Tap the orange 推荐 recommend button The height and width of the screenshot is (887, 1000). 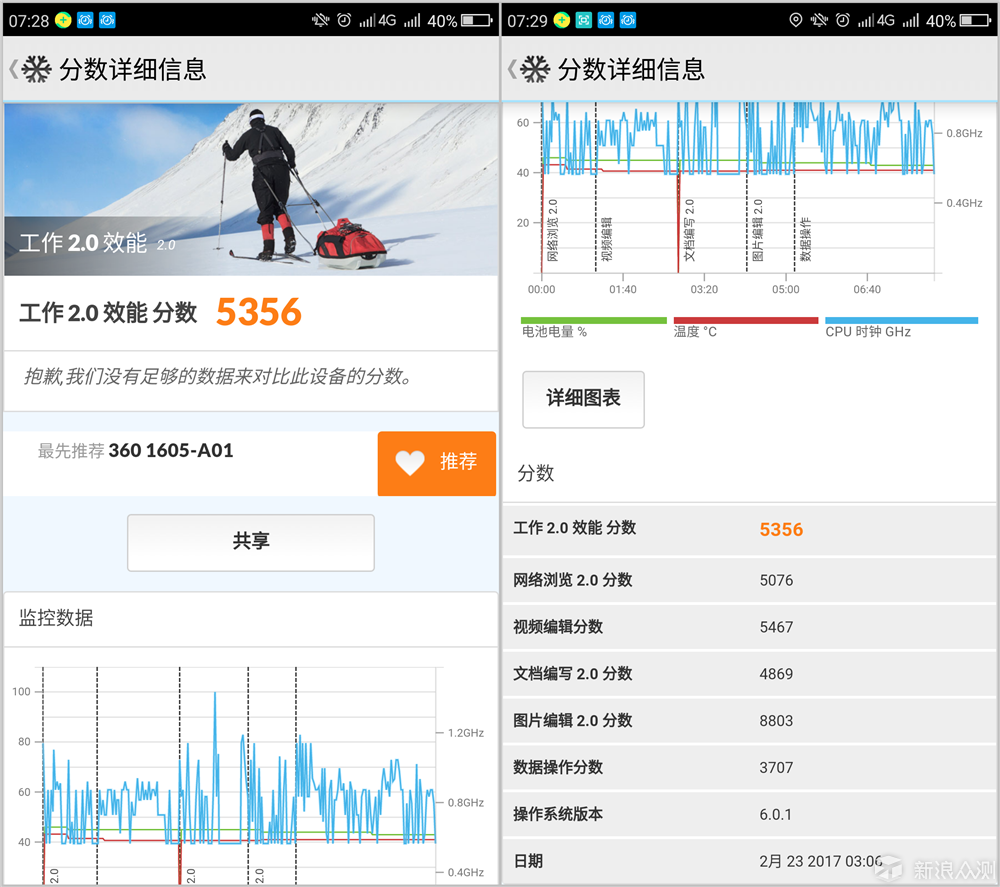(x=436, y=464)
